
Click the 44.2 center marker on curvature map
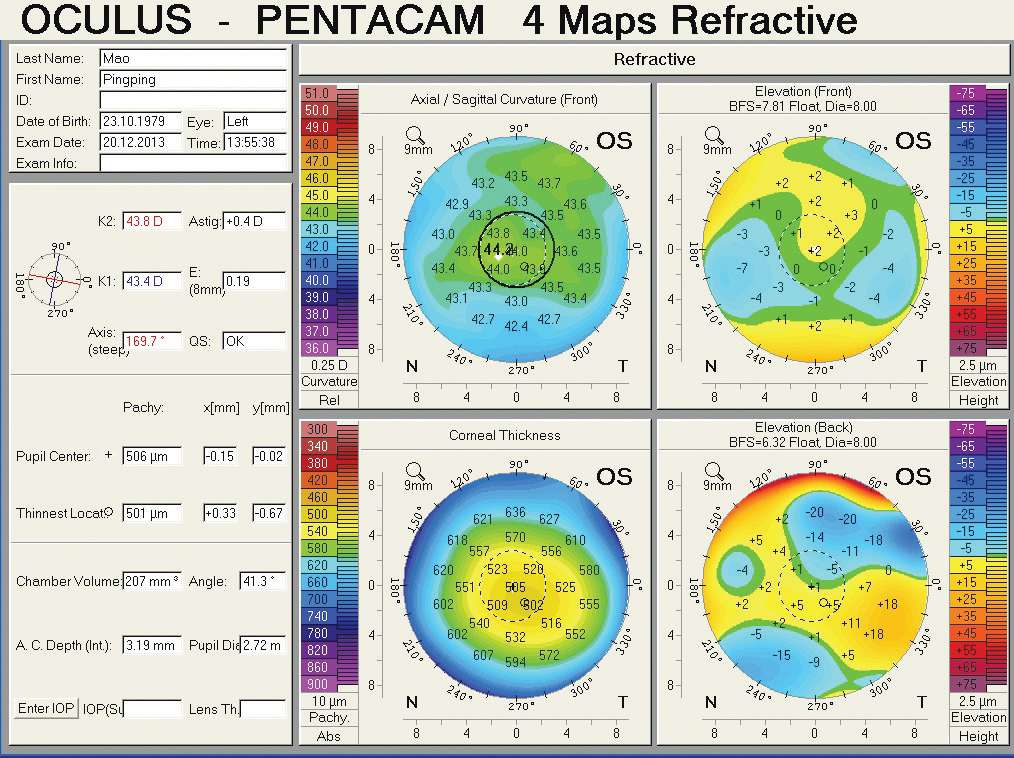click(x=497, y=250)
